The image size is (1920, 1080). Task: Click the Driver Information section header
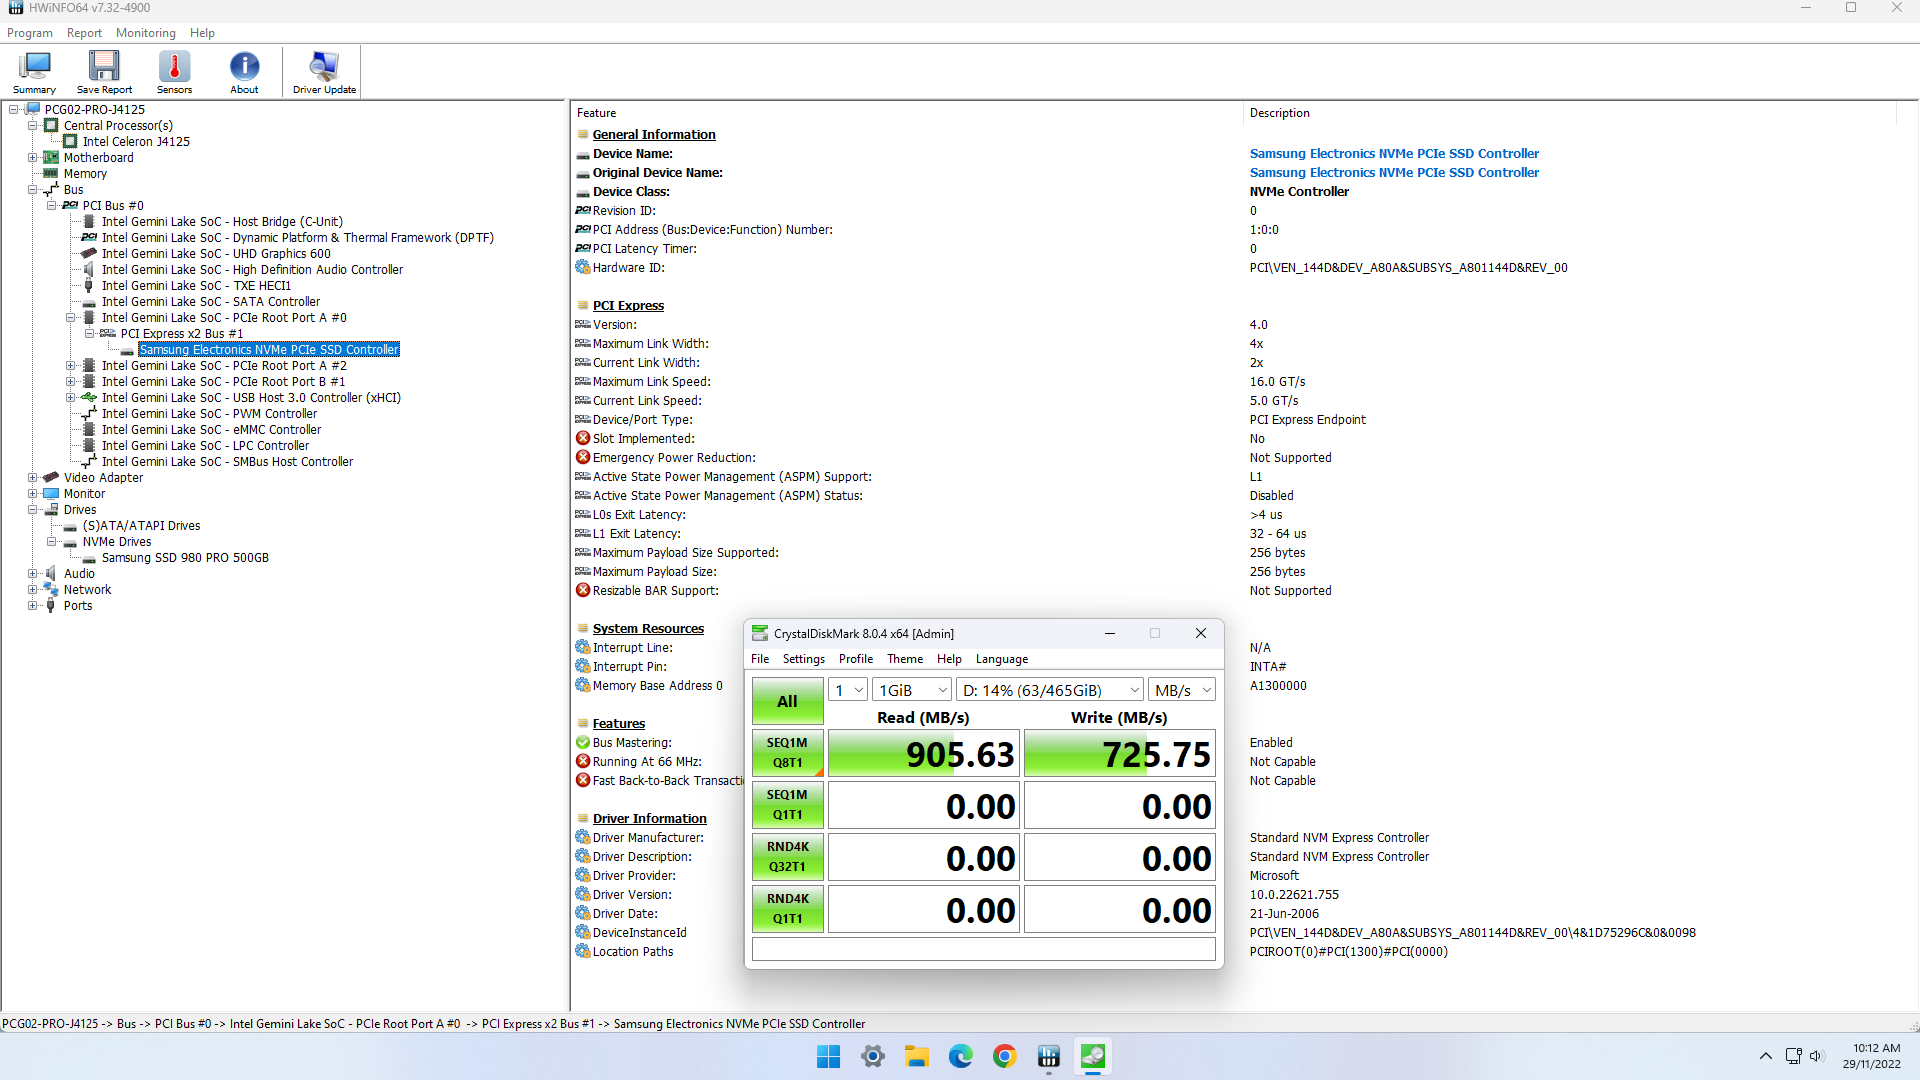coord(649,819)
